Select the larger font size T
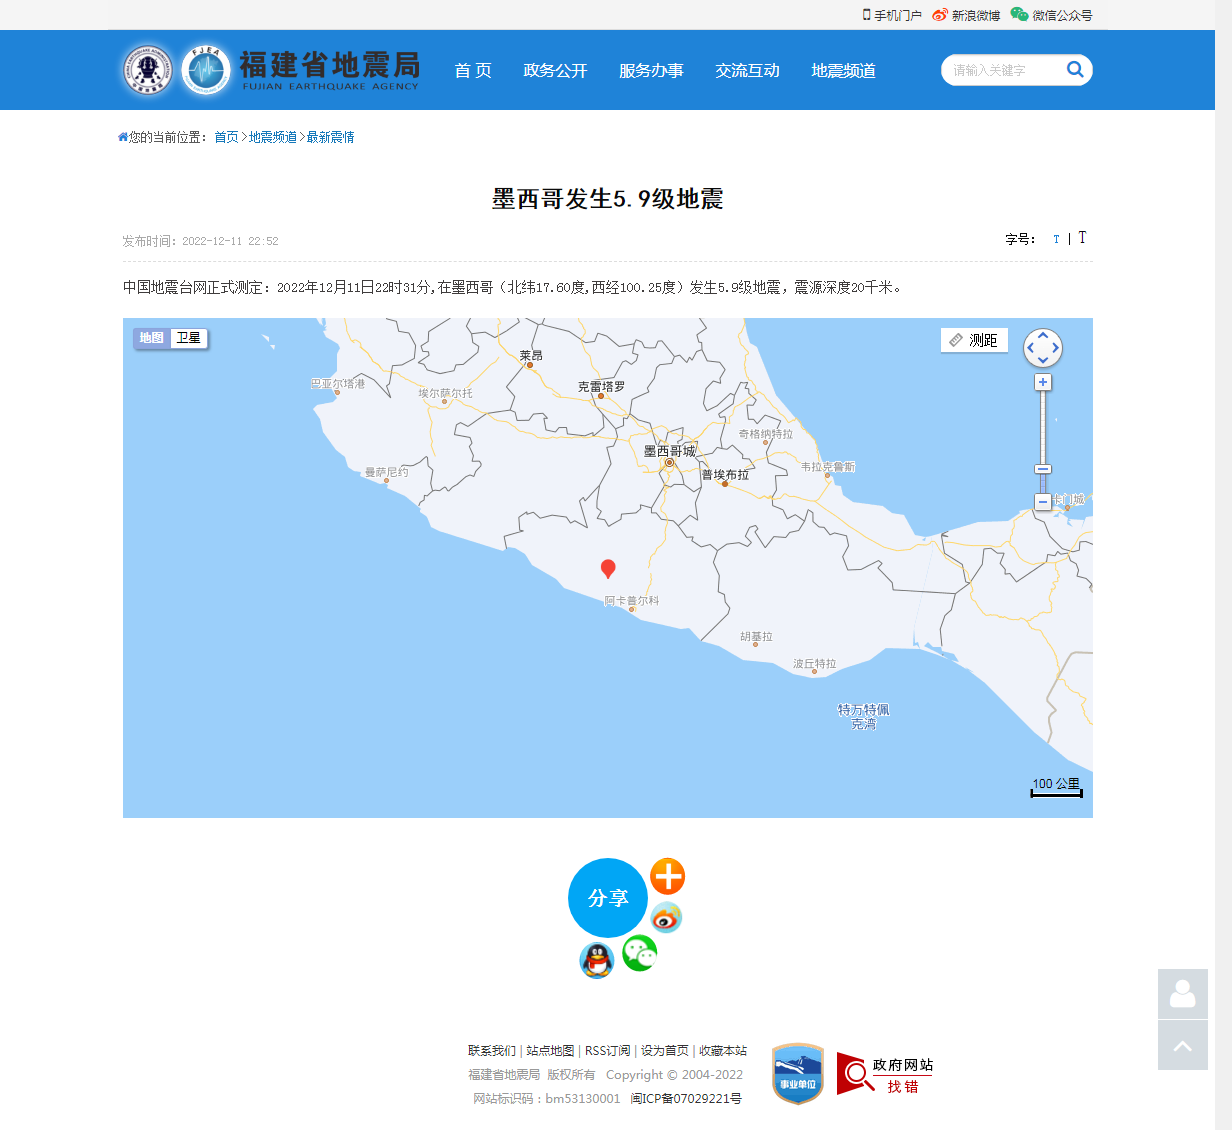The image size is (1232, 1130). click(1082, 238)
